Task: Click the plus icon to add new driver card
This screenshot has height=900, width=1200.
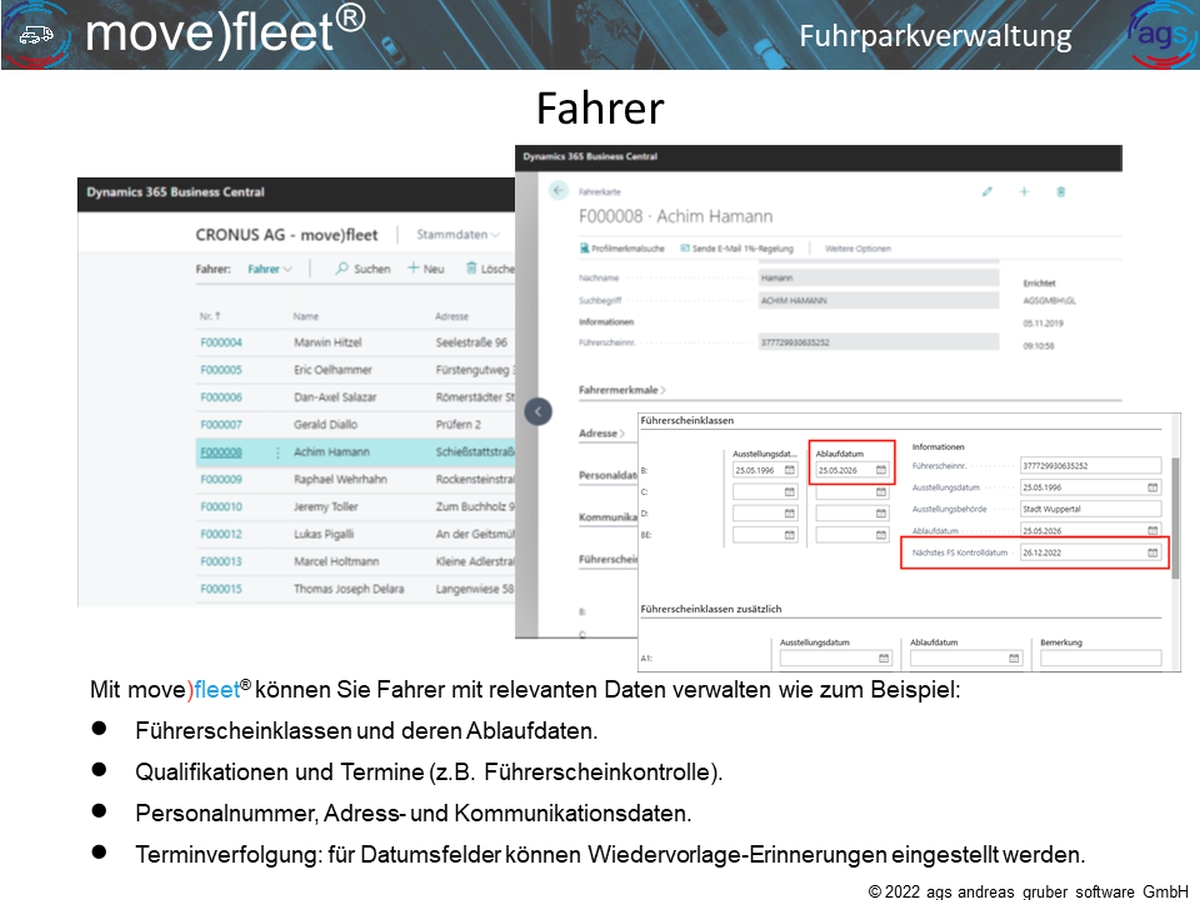Action: coord(1024,191)
